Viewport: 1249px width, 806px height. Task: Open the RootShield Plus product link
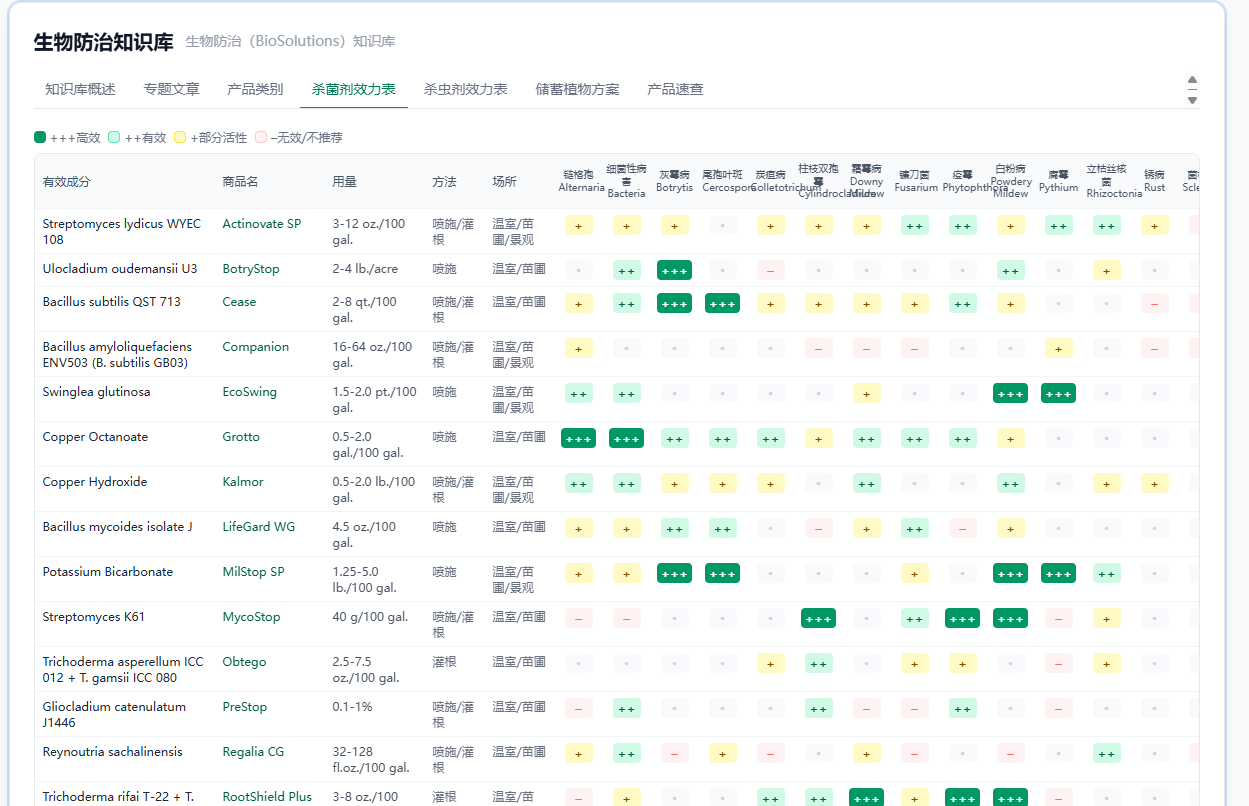[267, 797]
